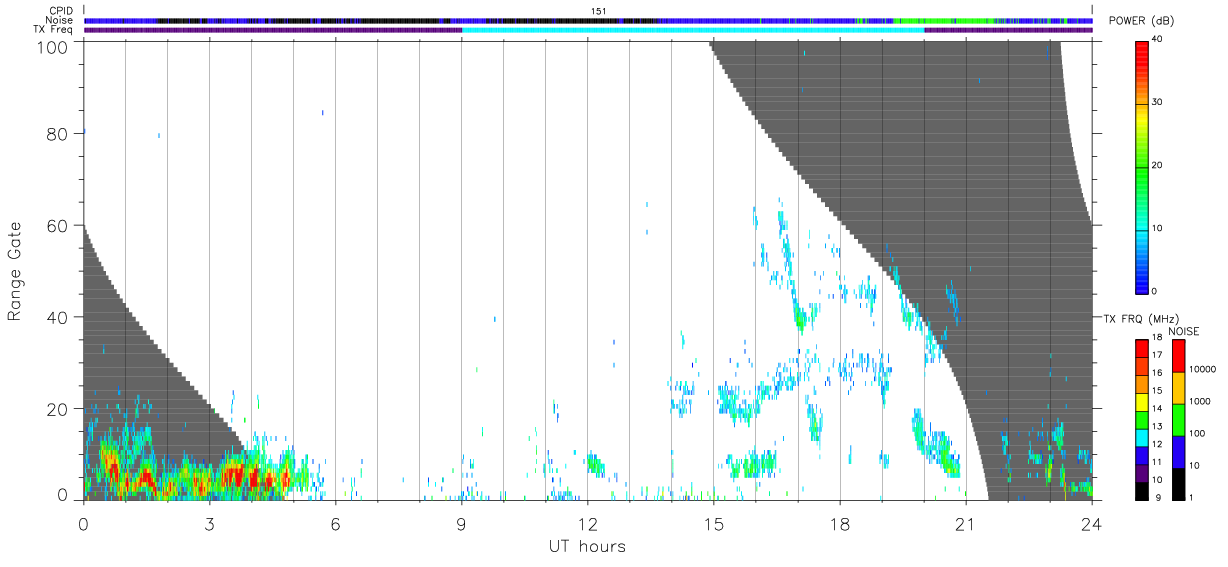Click the "NOISE" legend title
The height and width of the screenshot is (567, 1228).
tap(1185, 331)
